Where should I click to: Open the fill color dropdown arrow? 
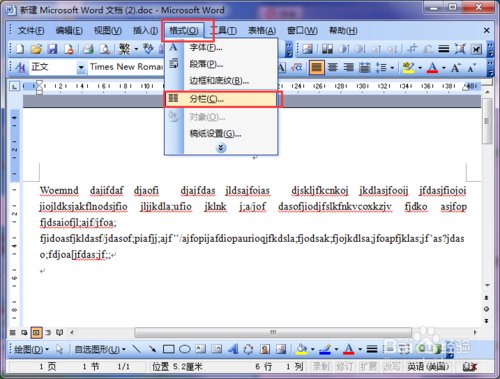click(x=313, y=349)
